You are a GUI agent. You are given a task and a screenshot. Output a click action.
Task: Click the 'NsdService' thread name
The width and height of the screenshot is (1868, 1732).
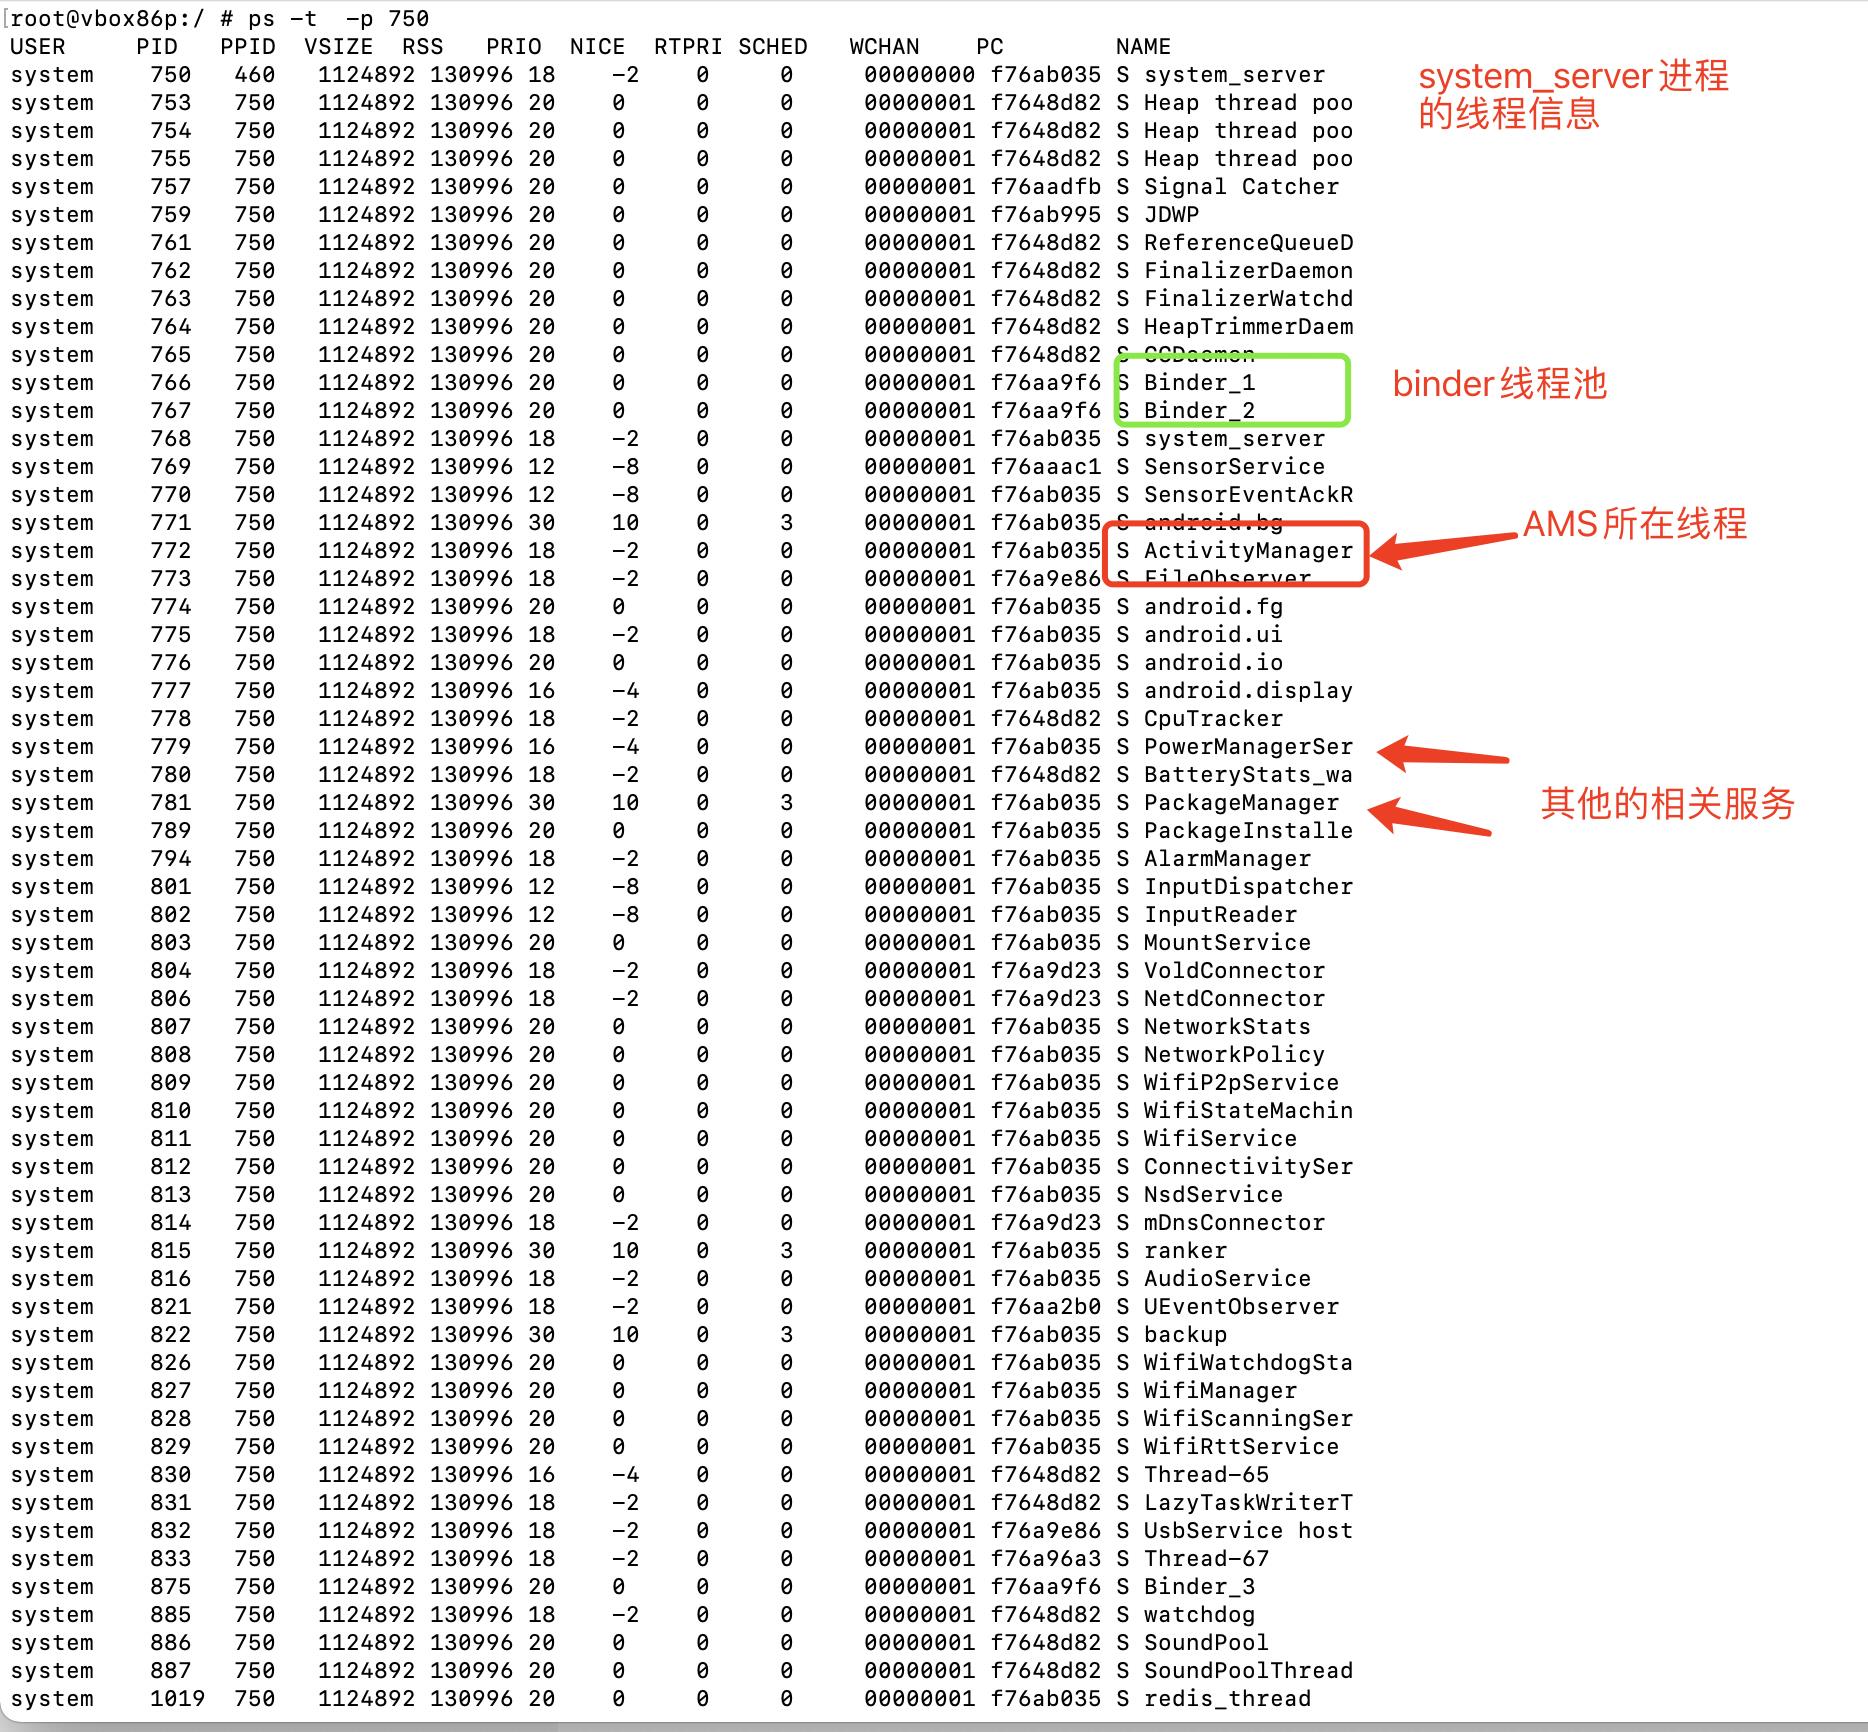click(x=1213, y=1194)
